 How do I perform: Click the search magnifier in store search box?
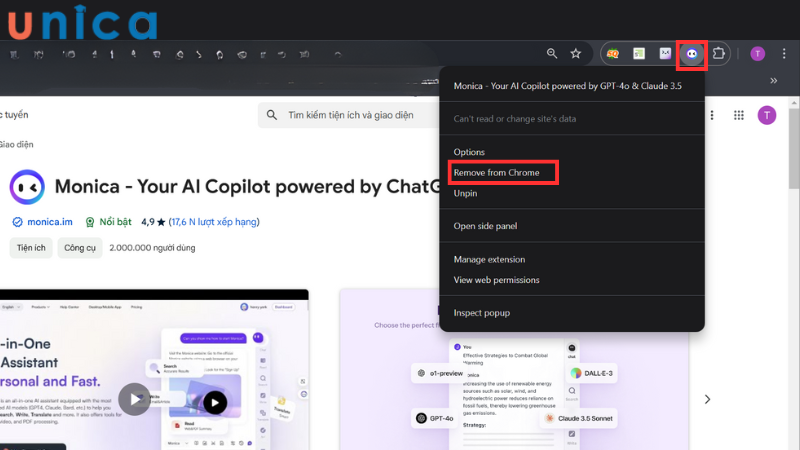pos(272,115)
